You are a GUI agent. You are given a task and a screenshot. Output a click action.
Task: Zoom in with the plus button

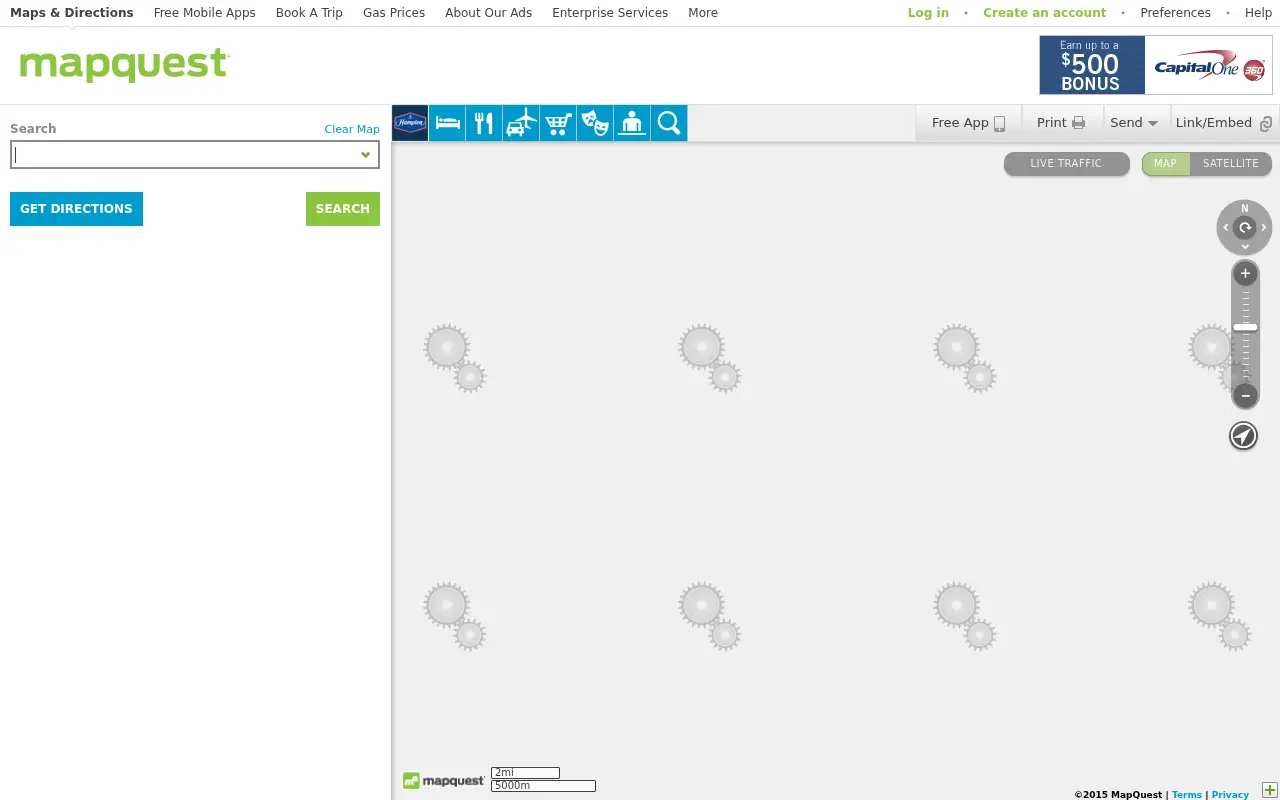(x=1245, y=273)
